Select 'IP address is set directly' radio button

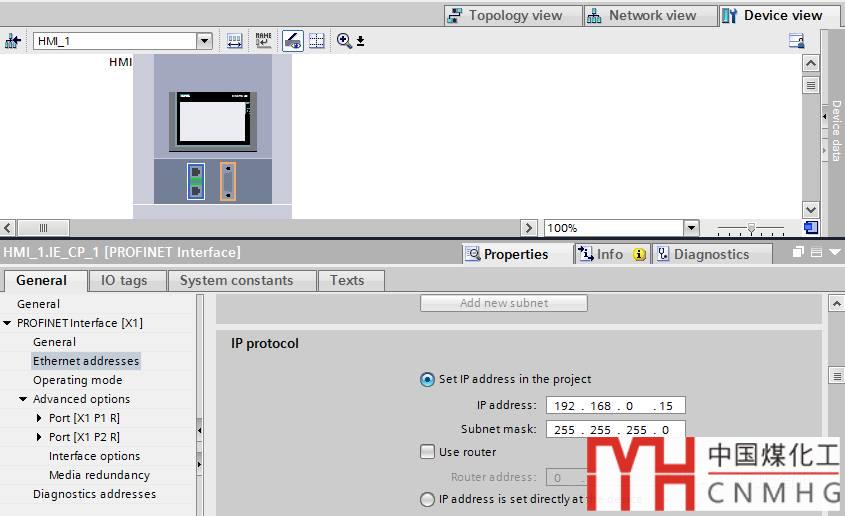pyautogui.click(x=428, y=499)
